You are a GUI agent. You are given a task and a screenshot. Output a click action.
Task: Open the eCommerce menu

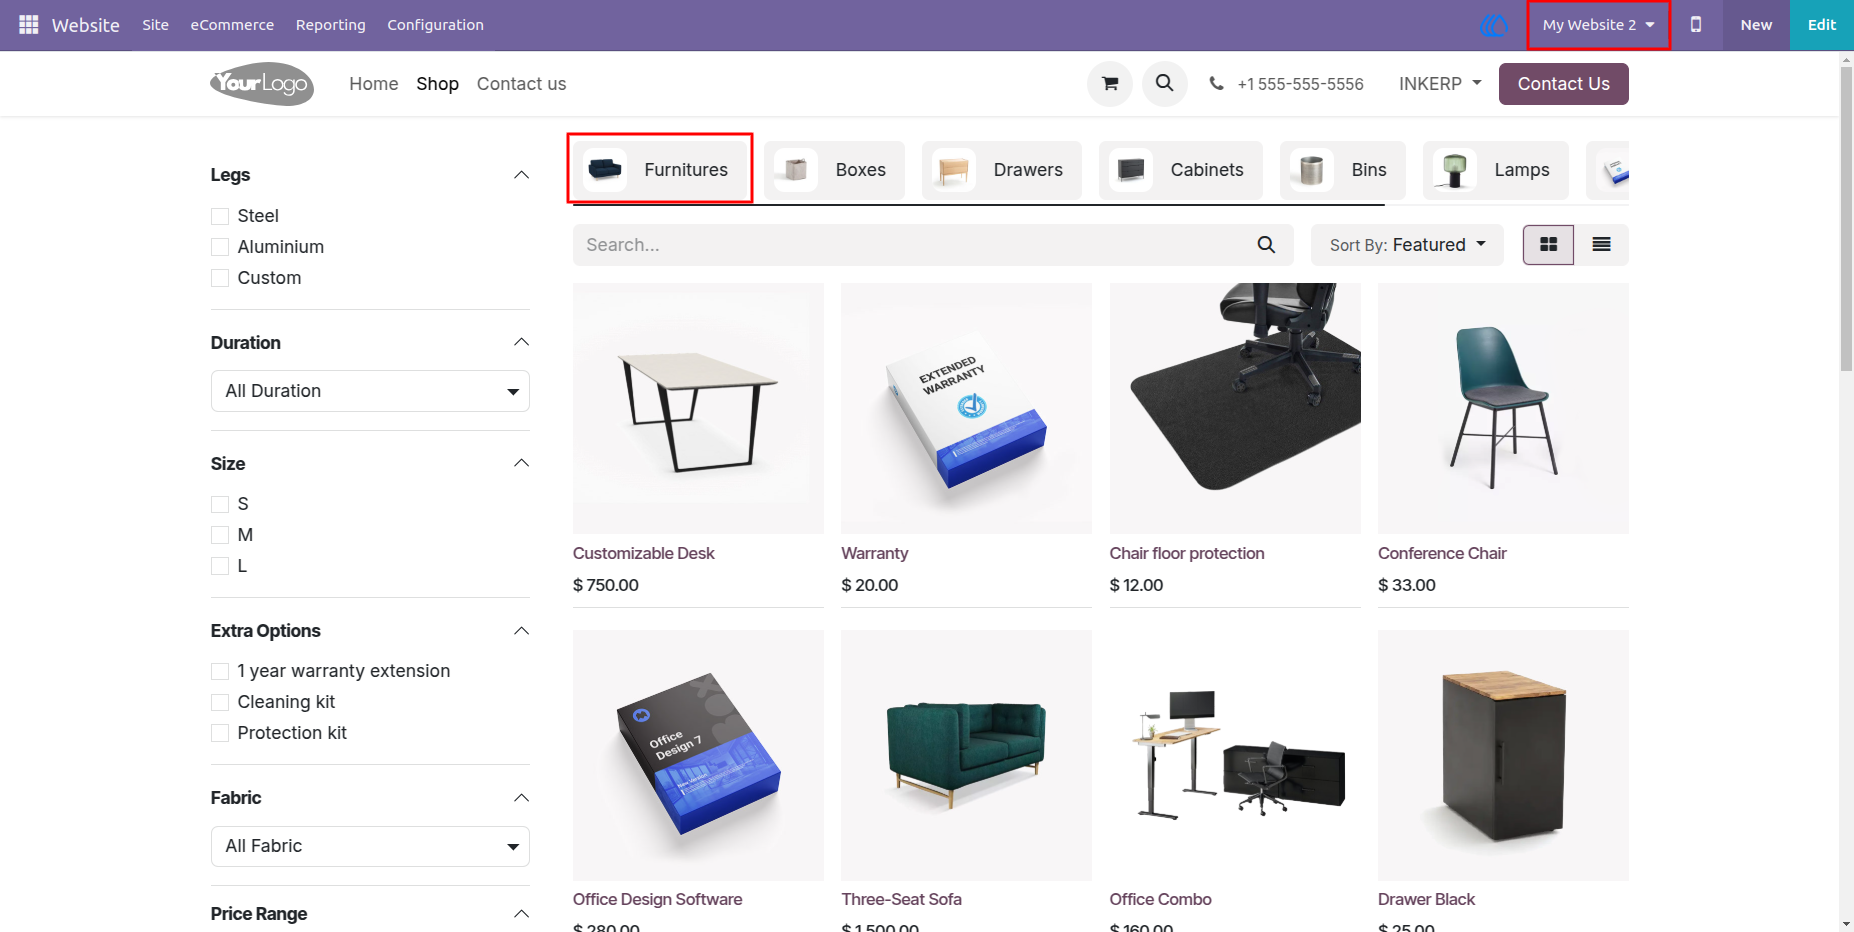[x=232, y=25]
